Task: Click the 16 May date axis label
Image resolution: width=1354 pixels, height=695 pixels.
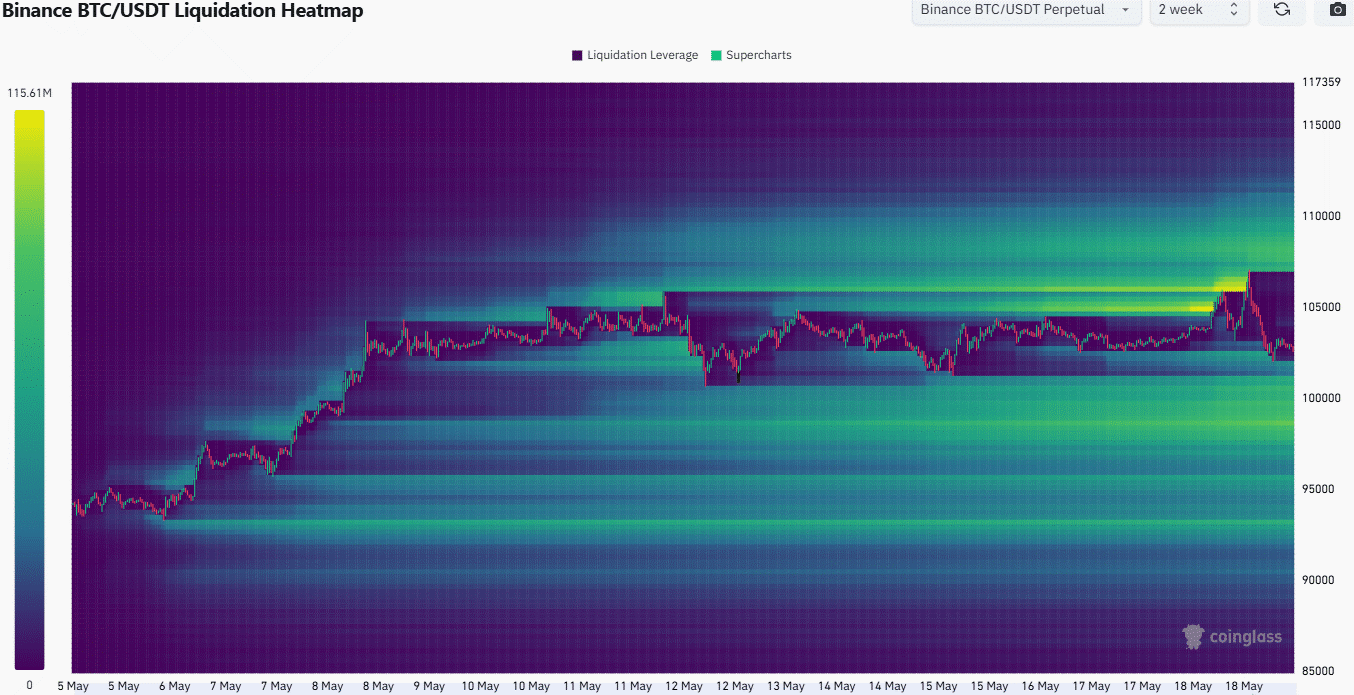Action: pos(1040,686)
